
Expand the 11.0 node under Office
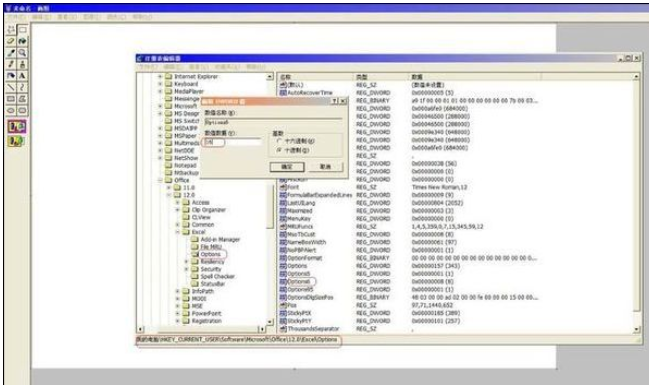[x=169, y=188]
